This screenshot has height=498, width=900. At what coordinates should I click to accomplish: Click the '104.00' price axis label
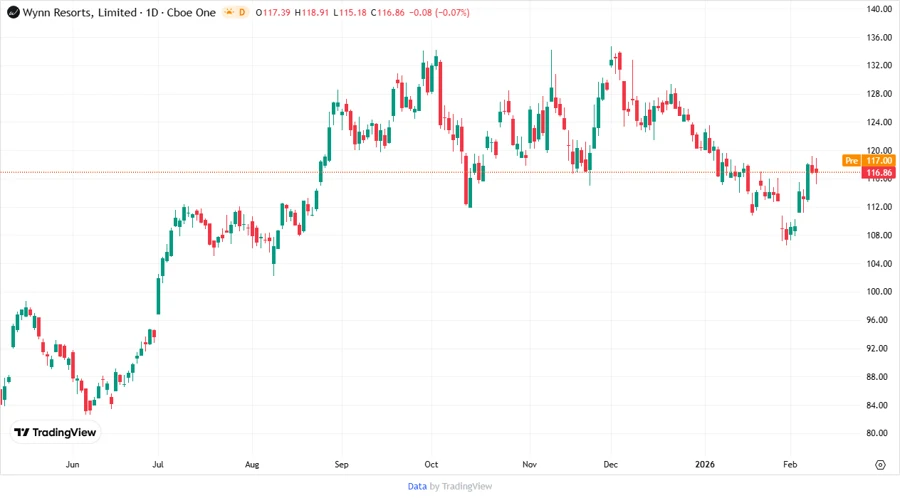pyautogui.click(x=879, y=263)
